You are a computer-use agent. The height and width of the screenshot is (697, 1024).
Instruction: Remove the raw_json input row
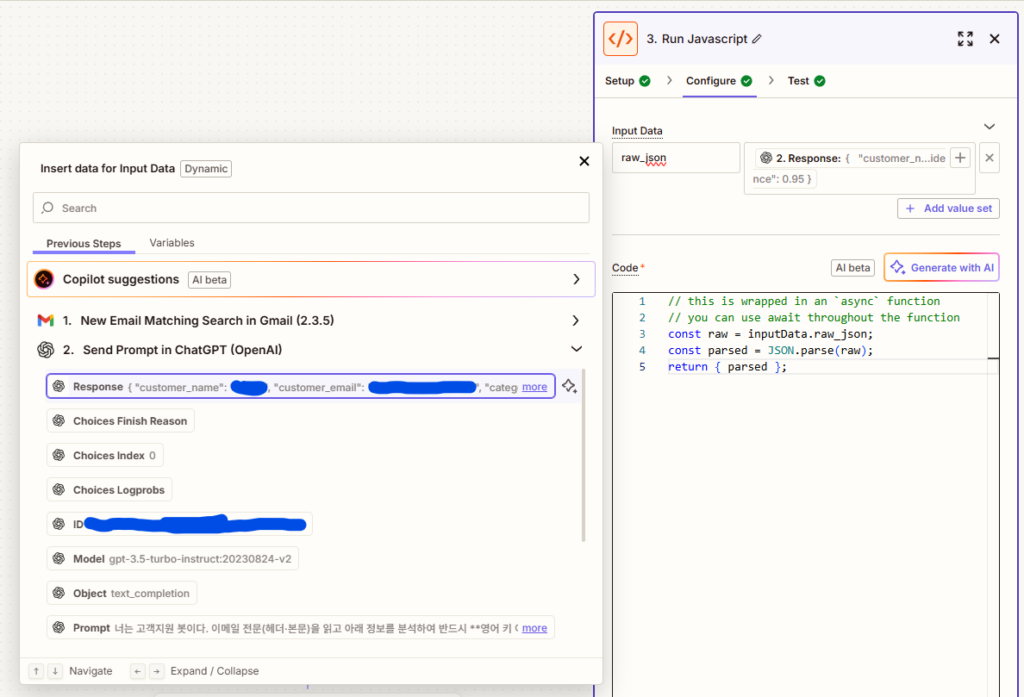989,157
